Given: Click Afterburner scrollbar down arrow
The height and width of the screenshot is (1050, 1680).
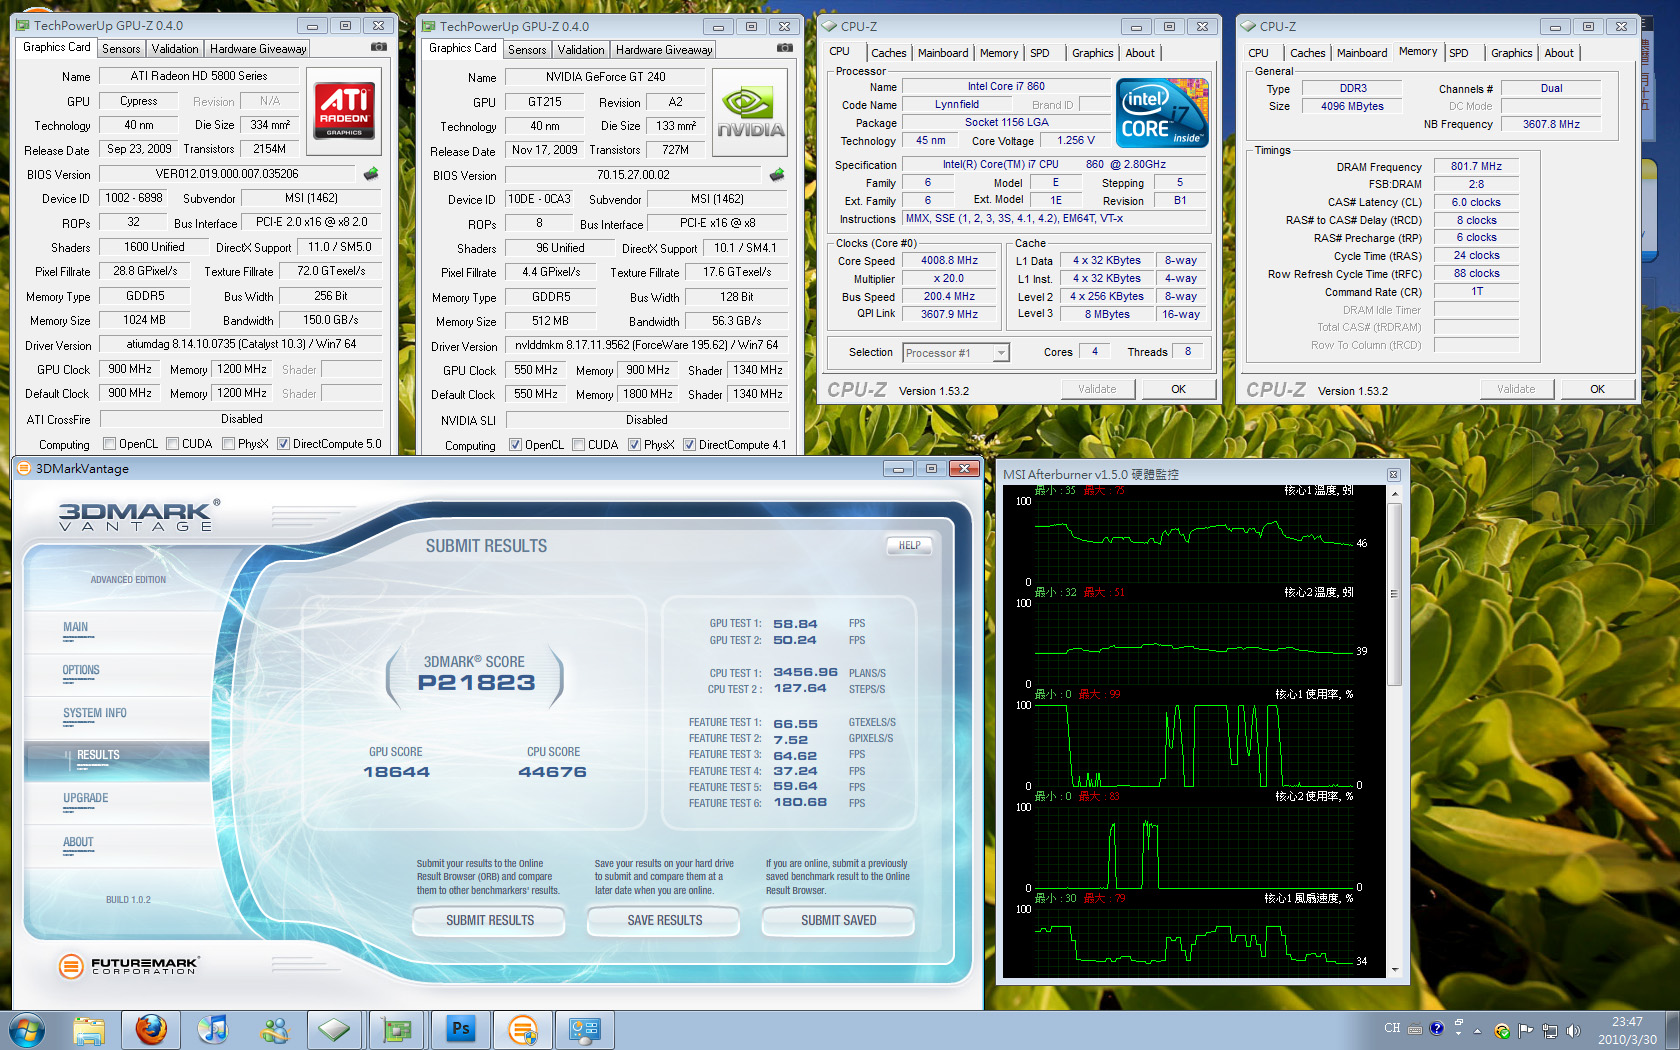Looking at the screenshot, I should click(1394, 970).
